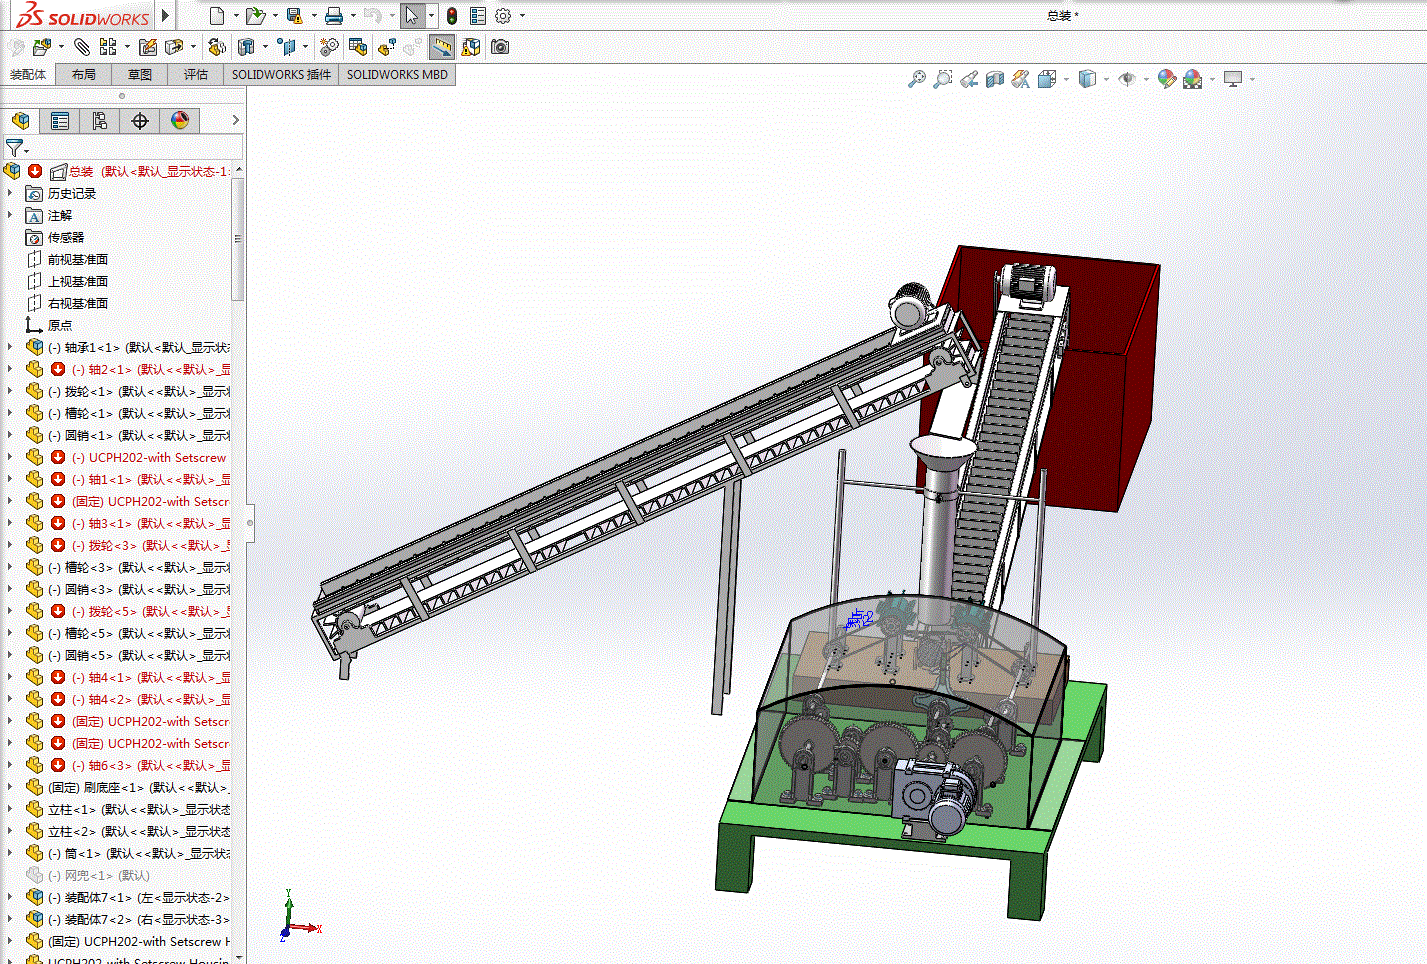
Task: Select the 上视基准面 plane
Action: click(78, 281)
